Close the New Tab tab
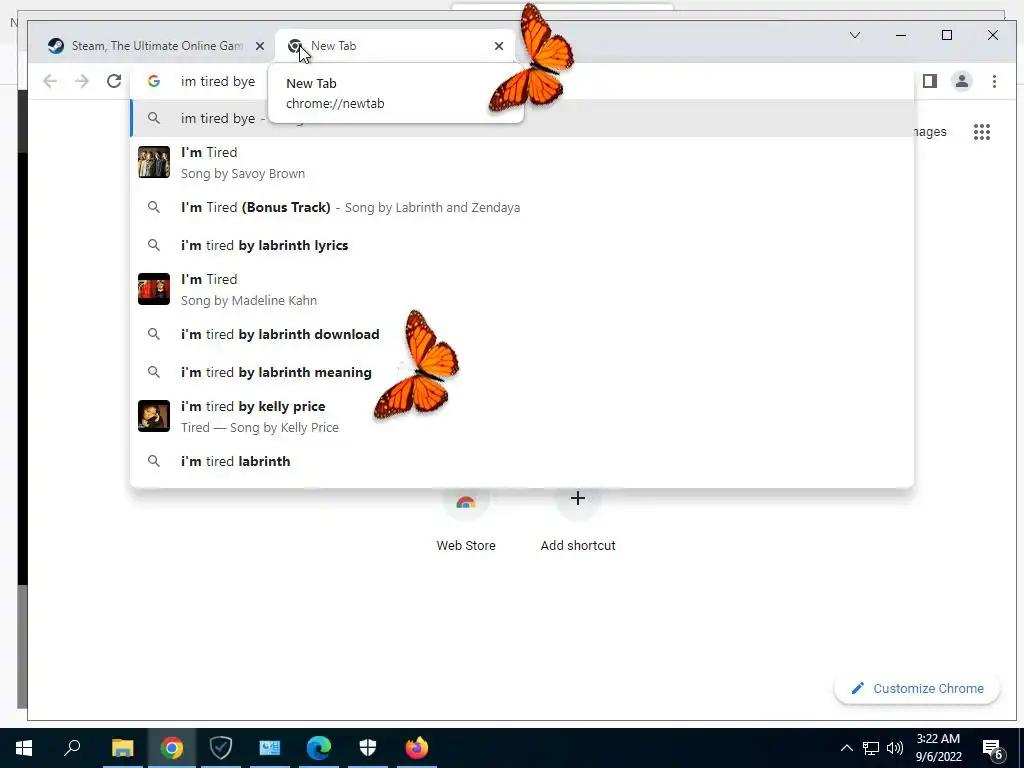This screenshot has width=1024, height=768. click(499, 46)
